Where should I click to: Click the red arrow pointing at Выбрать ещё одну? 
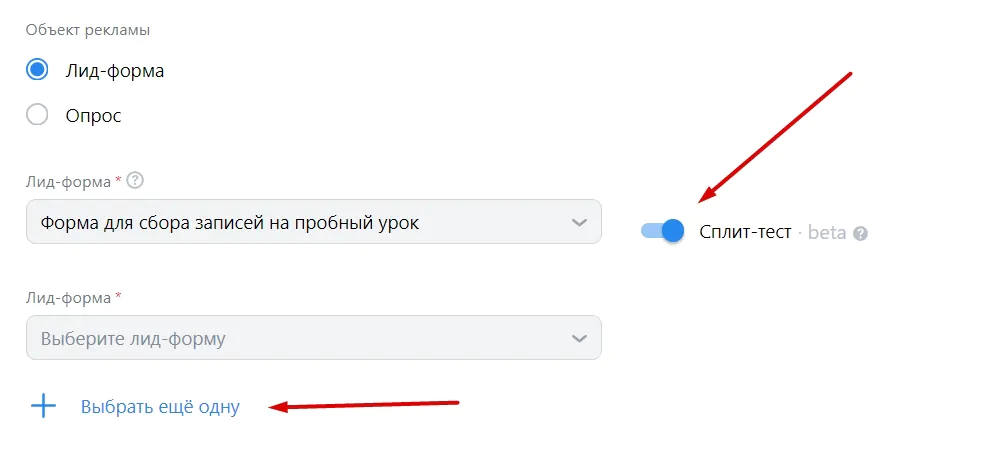coord(364,406)
